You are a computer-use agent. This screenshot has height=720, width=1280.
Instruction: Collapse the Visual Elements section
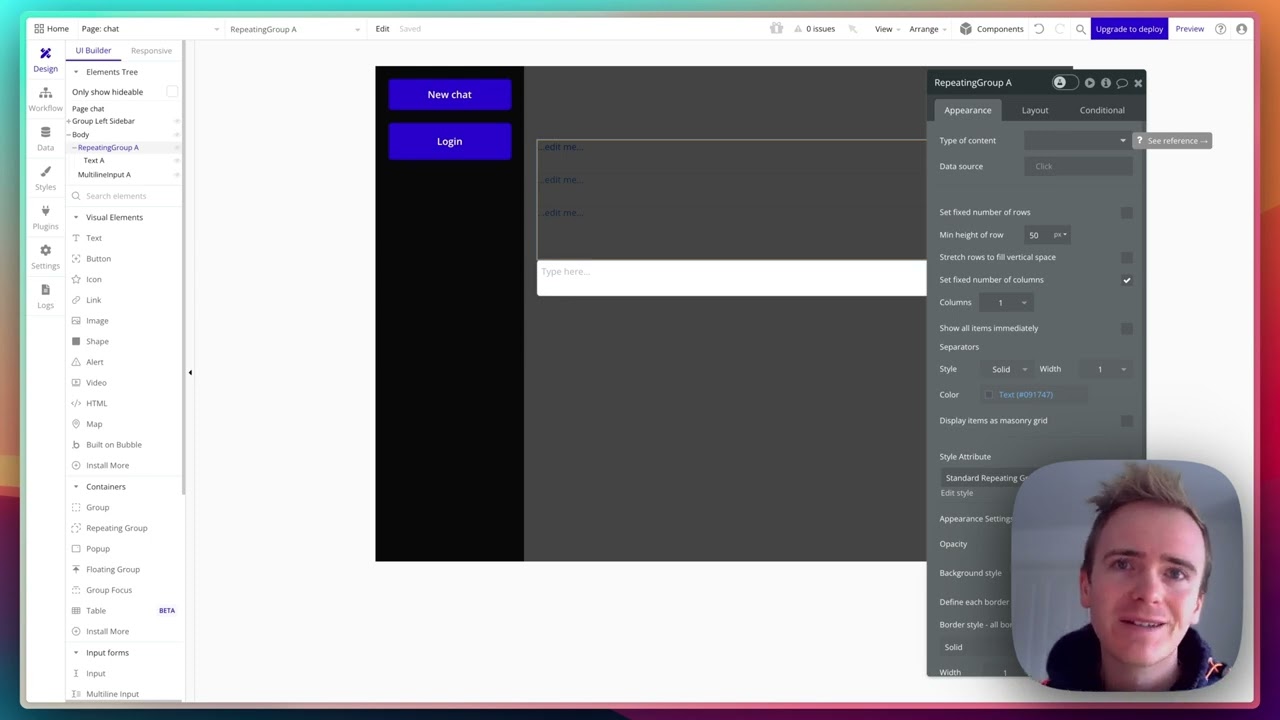point(76,217)
